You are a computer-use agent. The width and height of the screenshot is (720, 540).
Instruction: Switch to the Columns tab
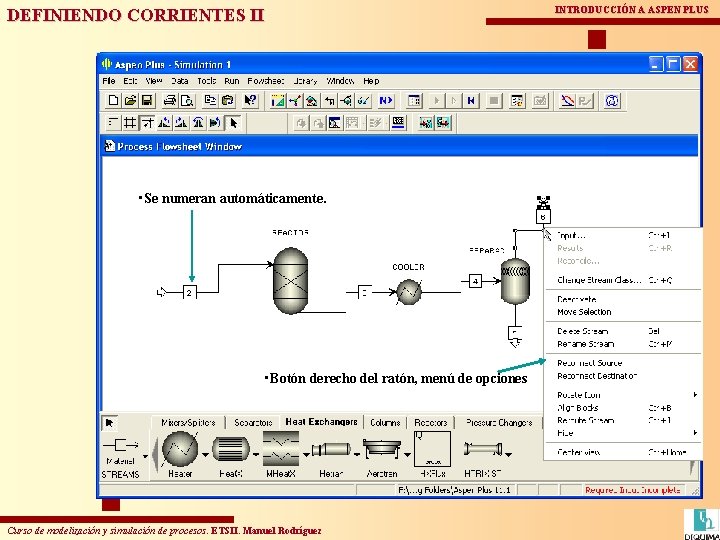385,423
